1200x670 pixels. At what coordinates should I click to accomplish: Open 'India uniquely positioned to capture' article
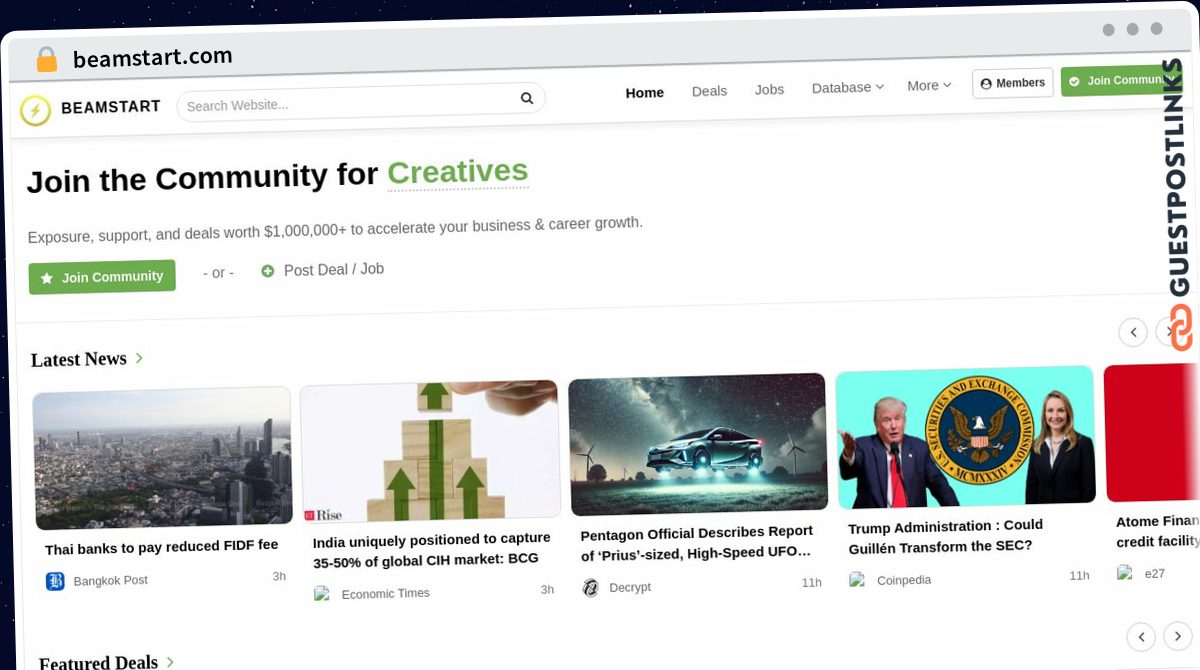pyautogui.click(x=432, y=549)
